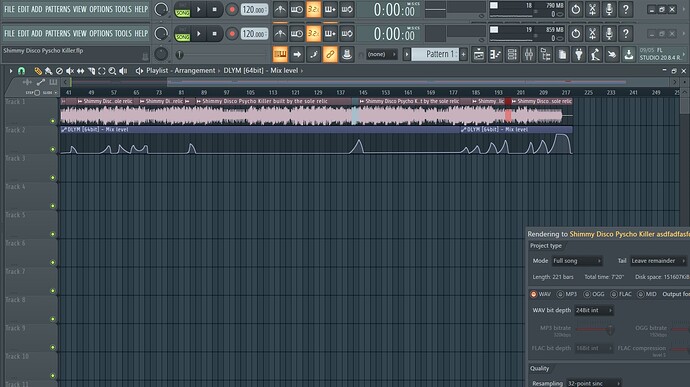Open HELP menu in hidden back FL window

[x=141, y=9]
